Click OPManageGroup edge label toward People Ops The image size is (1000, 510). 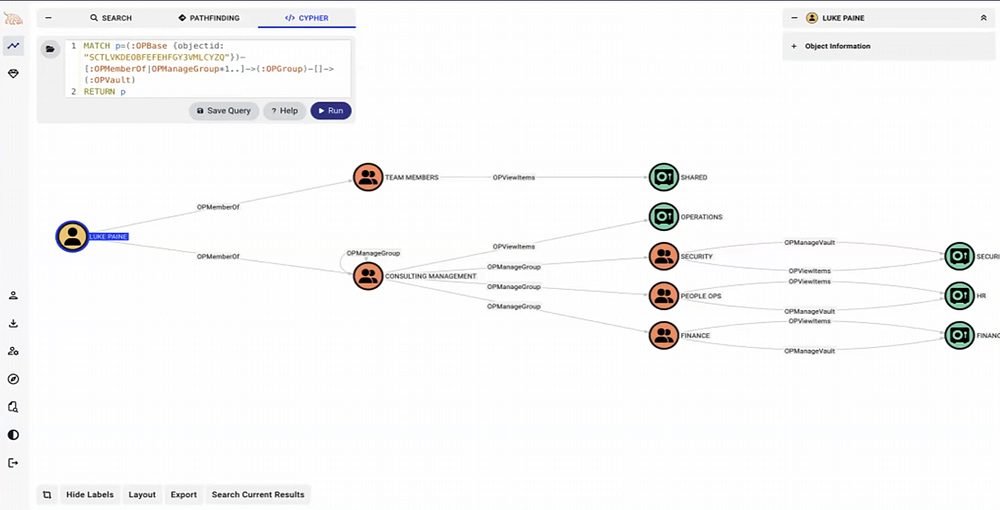pos(513,287)
